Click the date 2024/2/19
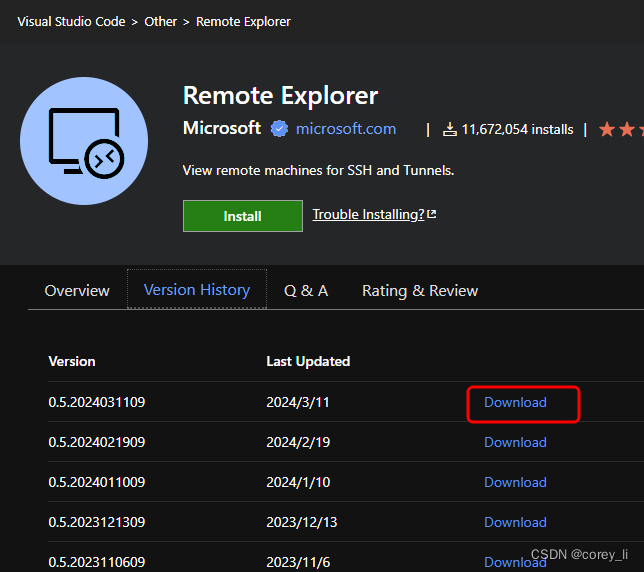 [x=298, y=442]
